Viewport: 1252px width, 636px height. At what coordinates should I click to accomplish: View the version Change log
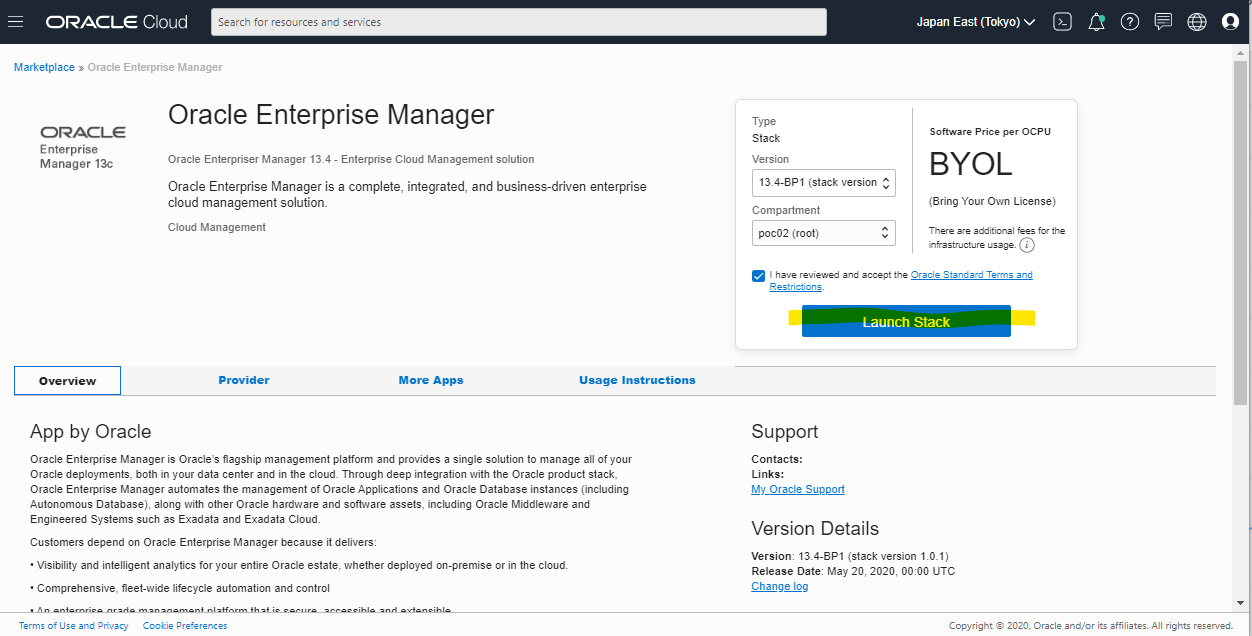[779, 586]
